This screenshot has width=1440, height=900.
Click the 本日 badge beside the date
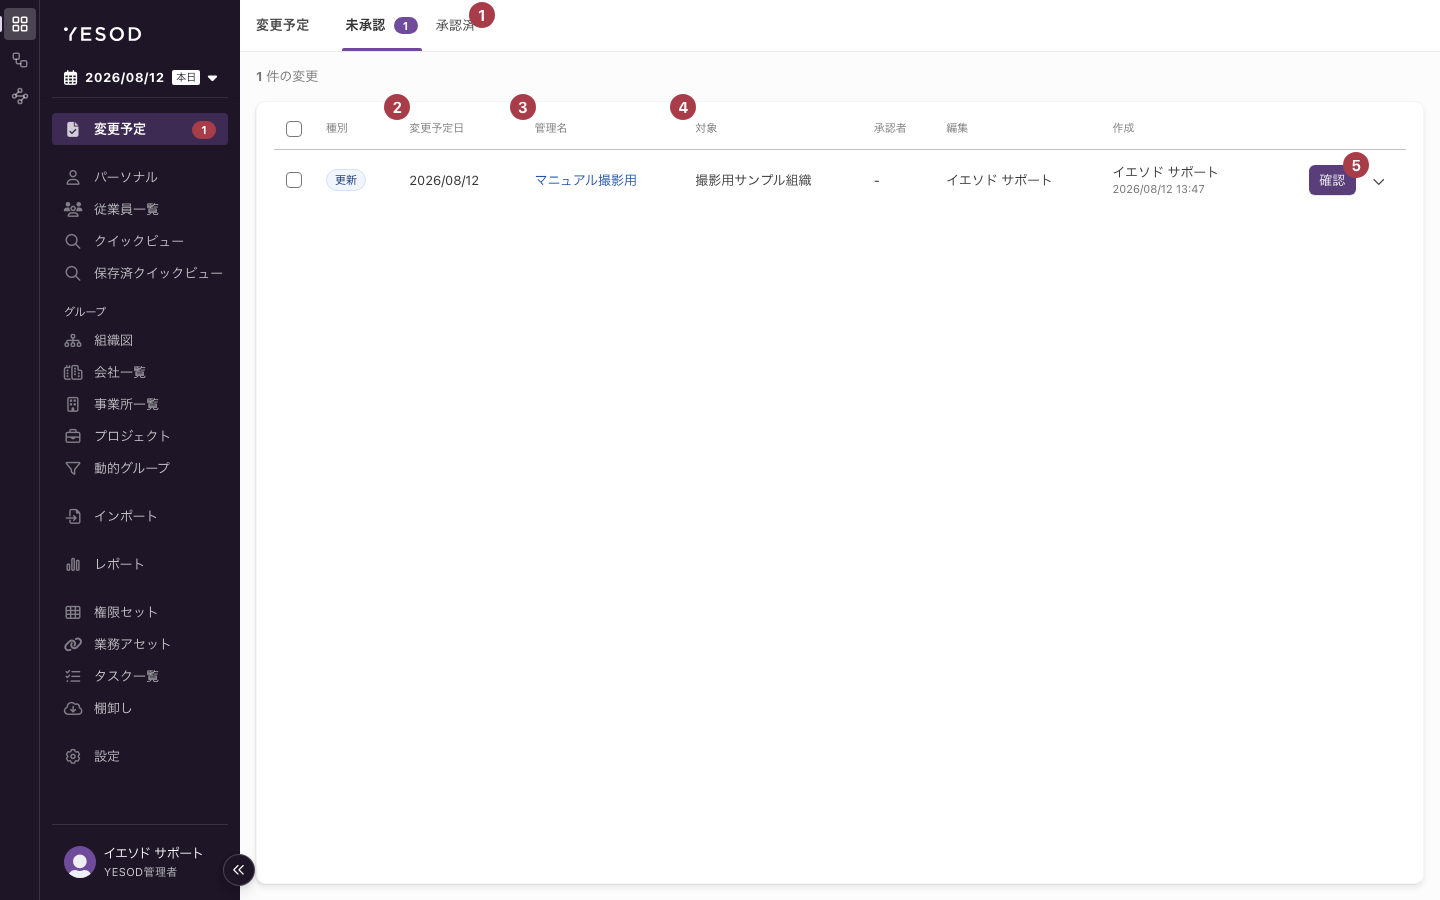click(186, 78)
